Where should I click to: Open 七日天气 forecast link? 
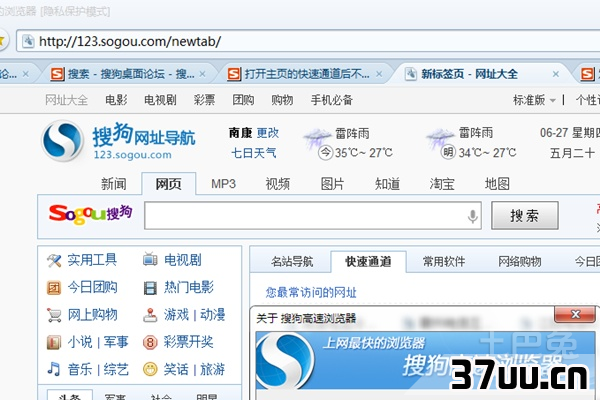(x=254, y=153)
